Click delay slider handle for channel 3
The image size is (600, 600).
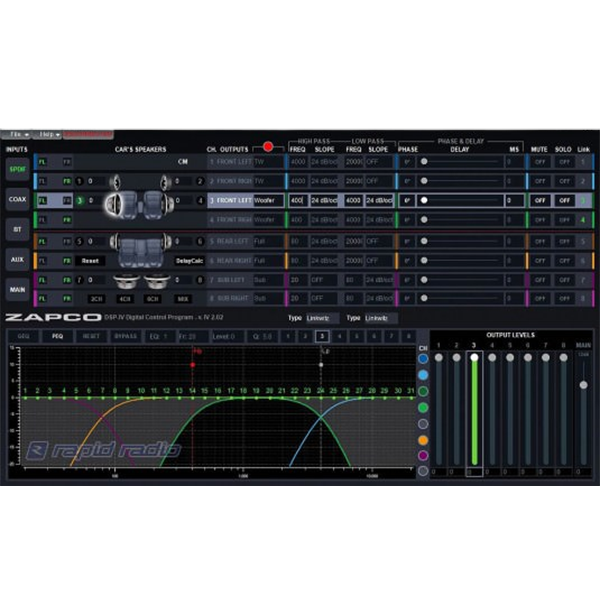(424, 200)
